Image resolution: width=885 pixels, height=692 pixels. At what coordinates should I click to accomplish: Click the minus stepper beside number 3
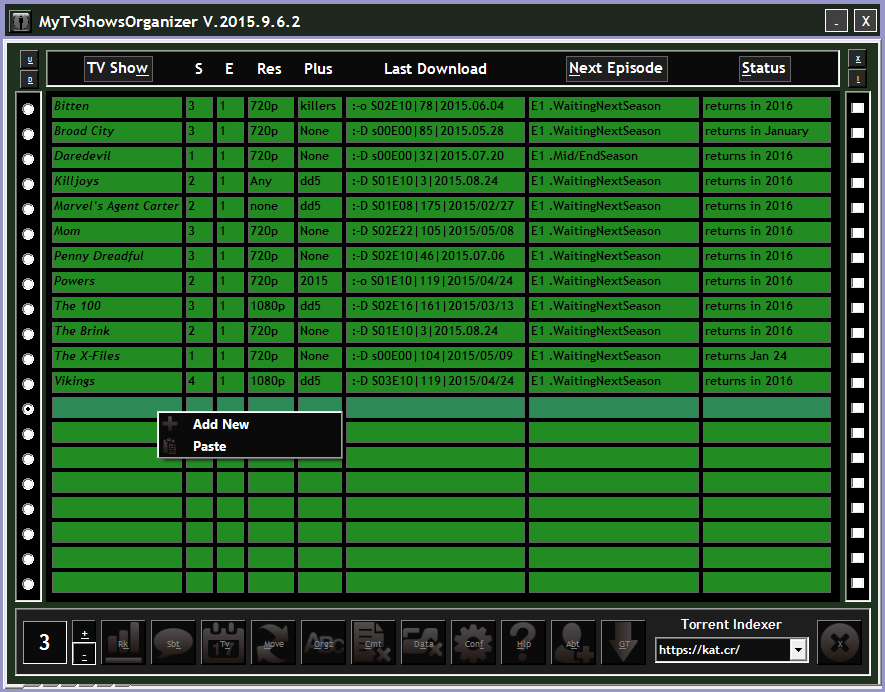point(85,655)
